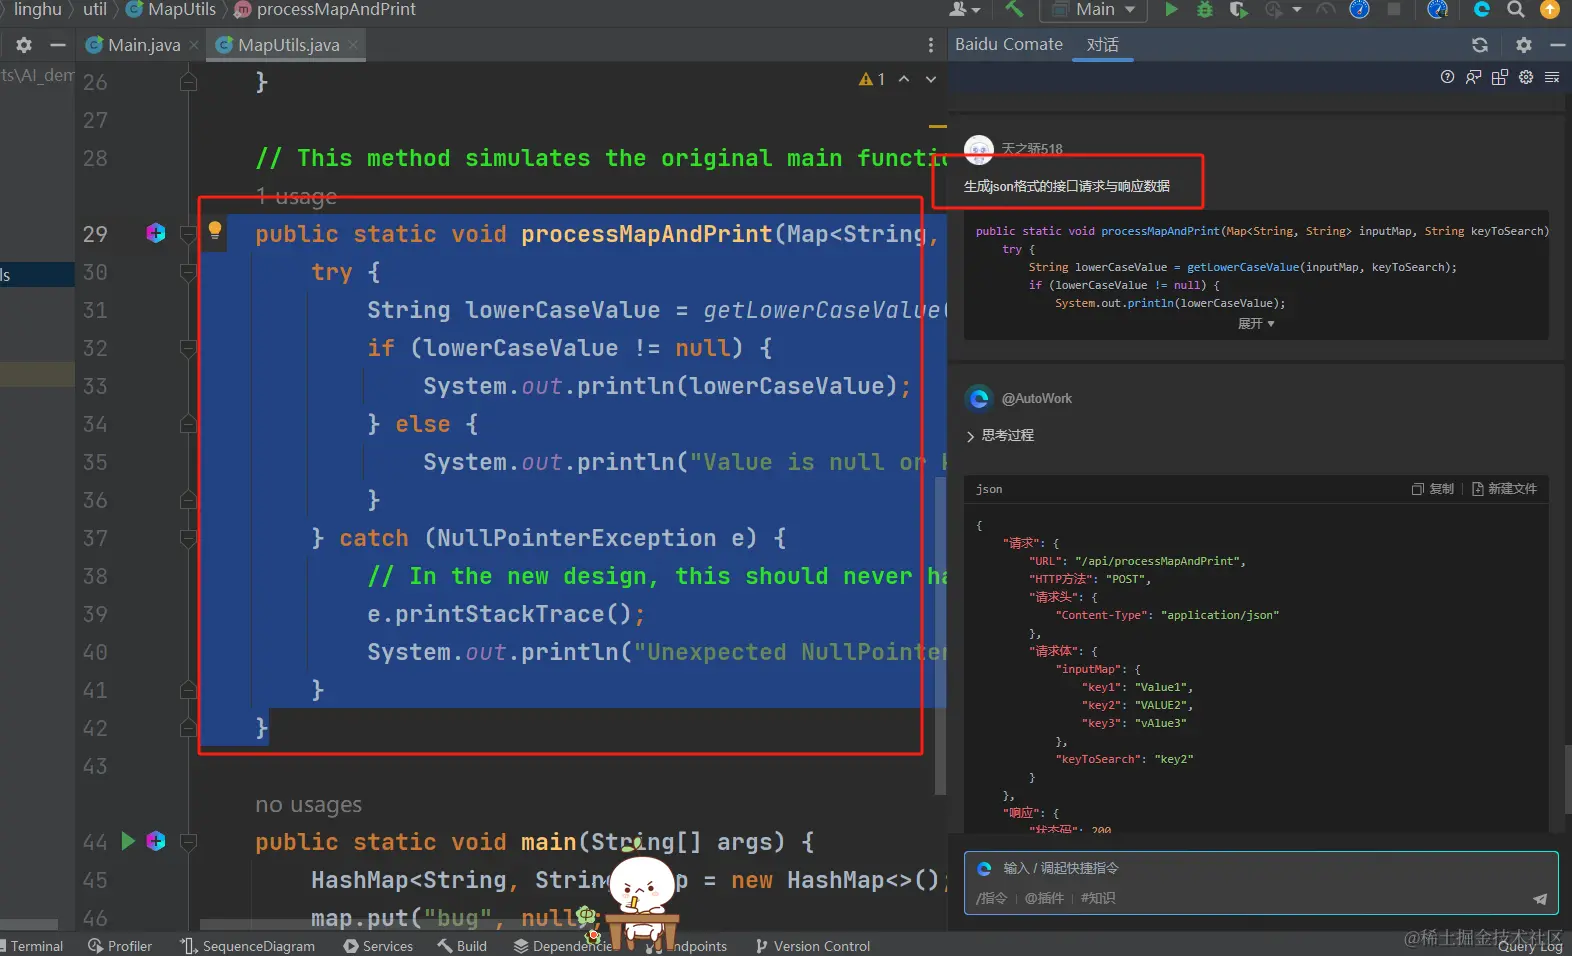Fold the catch block at line 37
Image resolution: width=1572 pixels, height=956 pixels.
[188, 538]
